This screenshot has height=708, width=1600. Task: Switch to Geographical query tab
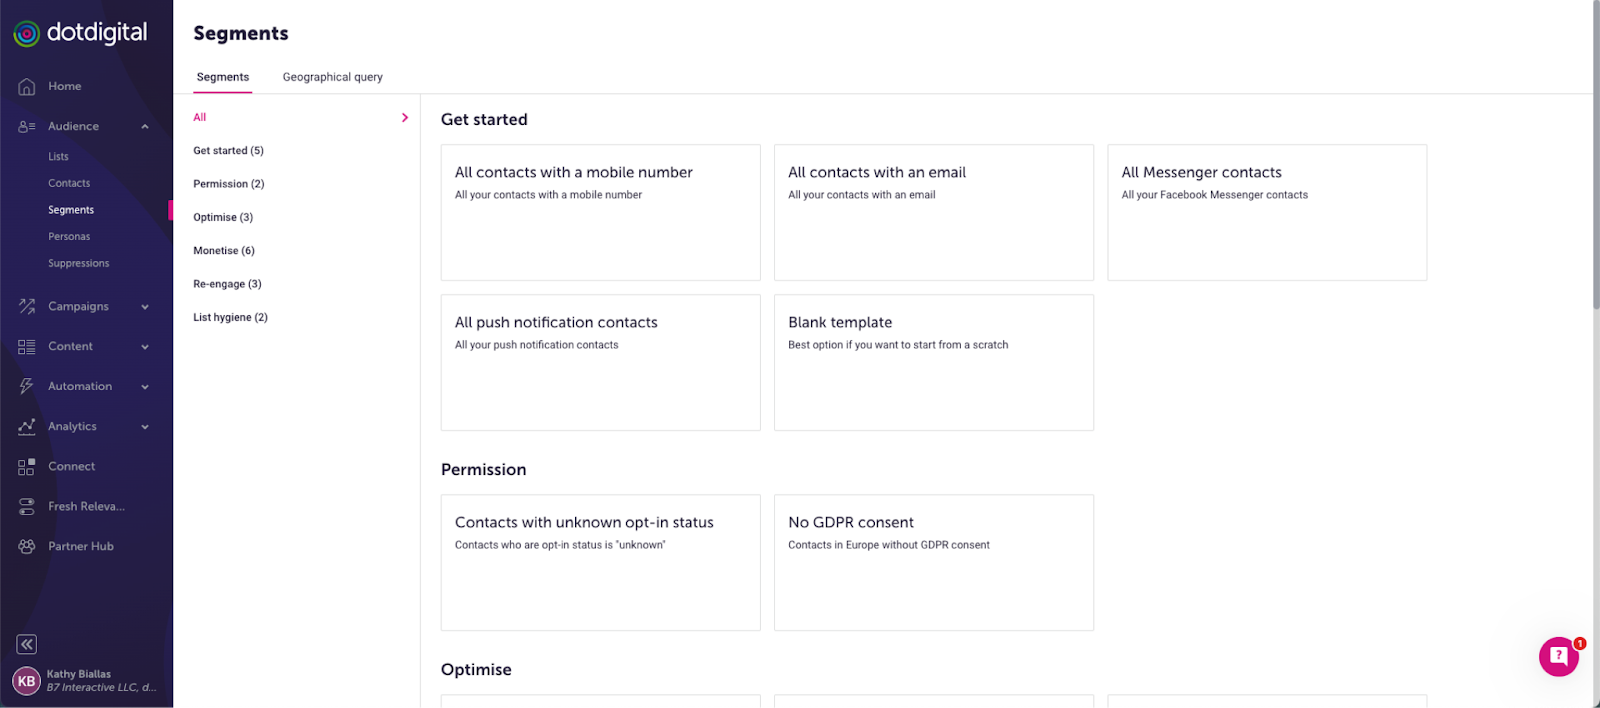pyautogui.click(x=332, y=77)
